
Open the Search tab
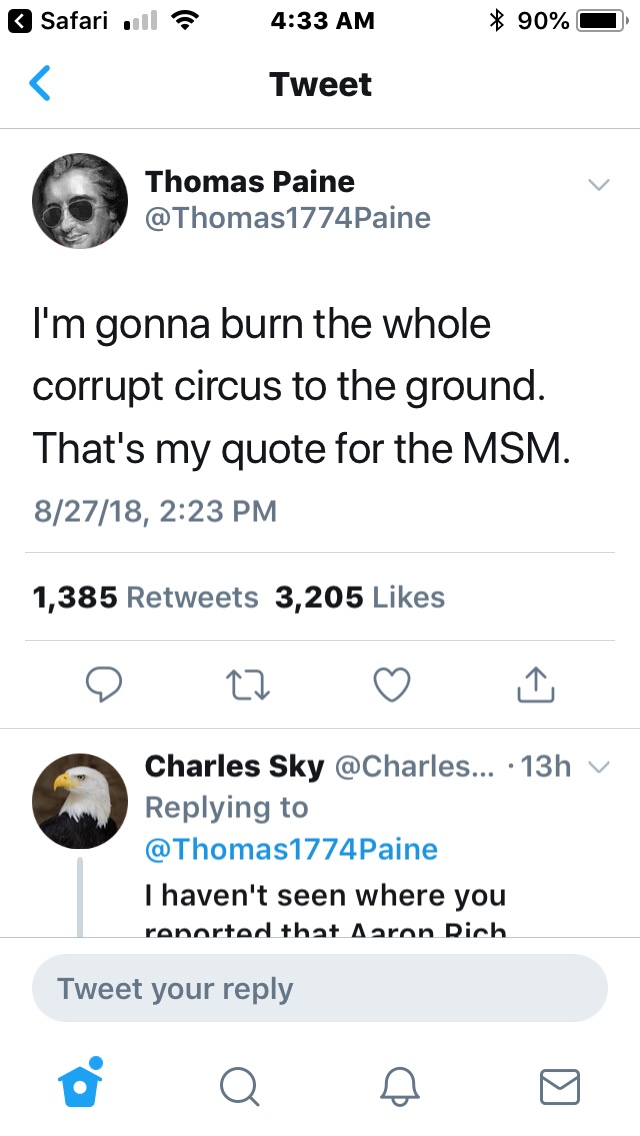click(x=240, y=1086)
